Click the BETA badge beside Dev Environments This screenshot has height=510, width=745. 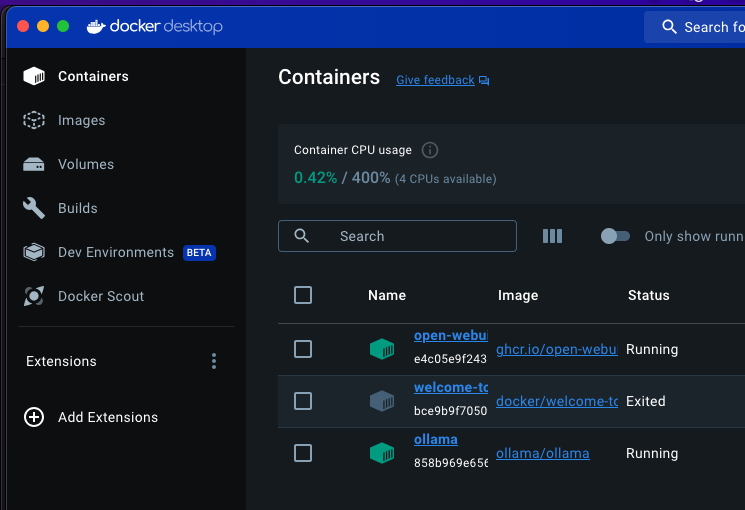pyautogui.click(x=199, y=252)
